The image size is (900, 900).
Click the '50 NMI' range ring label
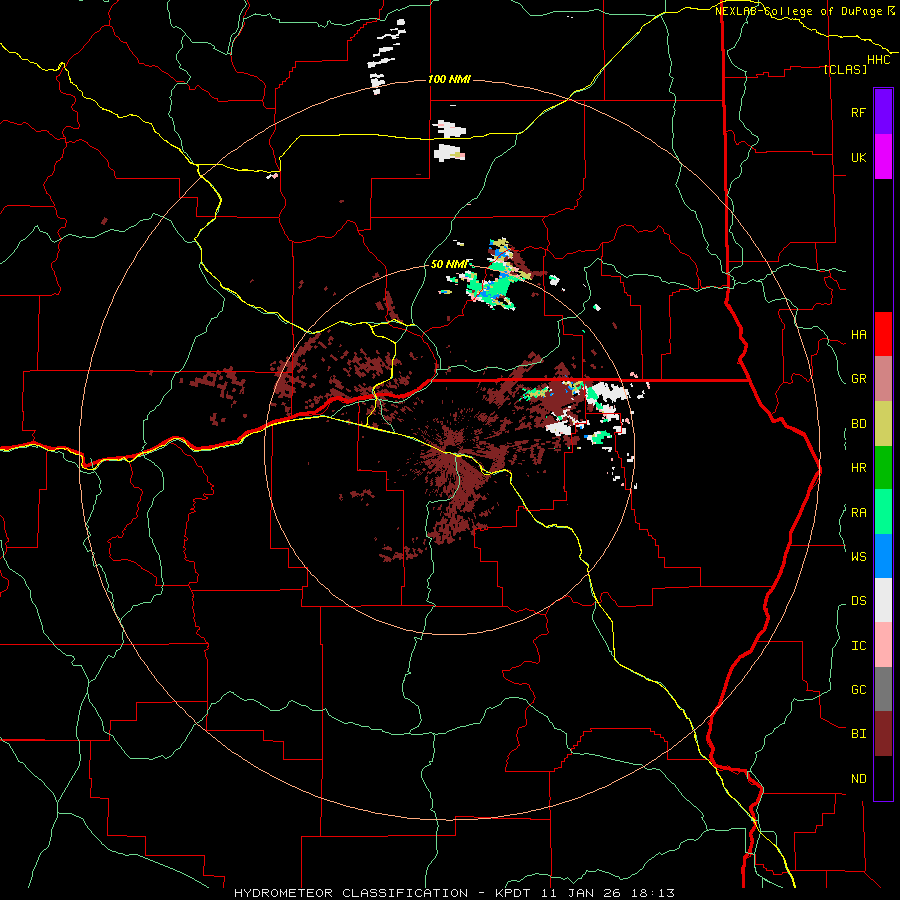pos(449,264)
